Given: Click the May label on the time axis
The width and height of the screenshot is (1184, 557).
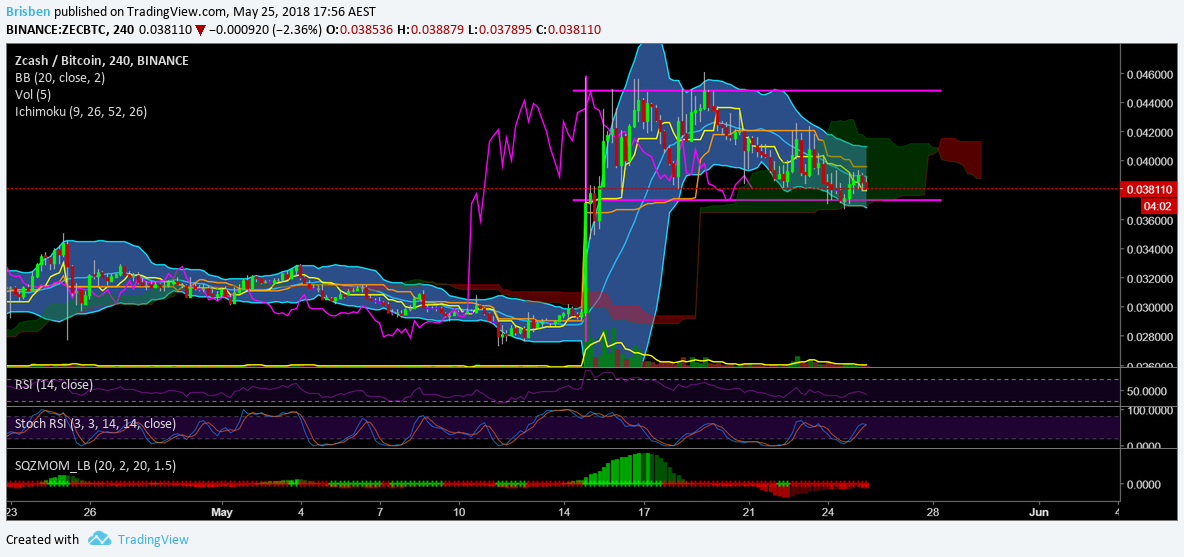Looking at the screenshot, I should [x=223, y=512].
